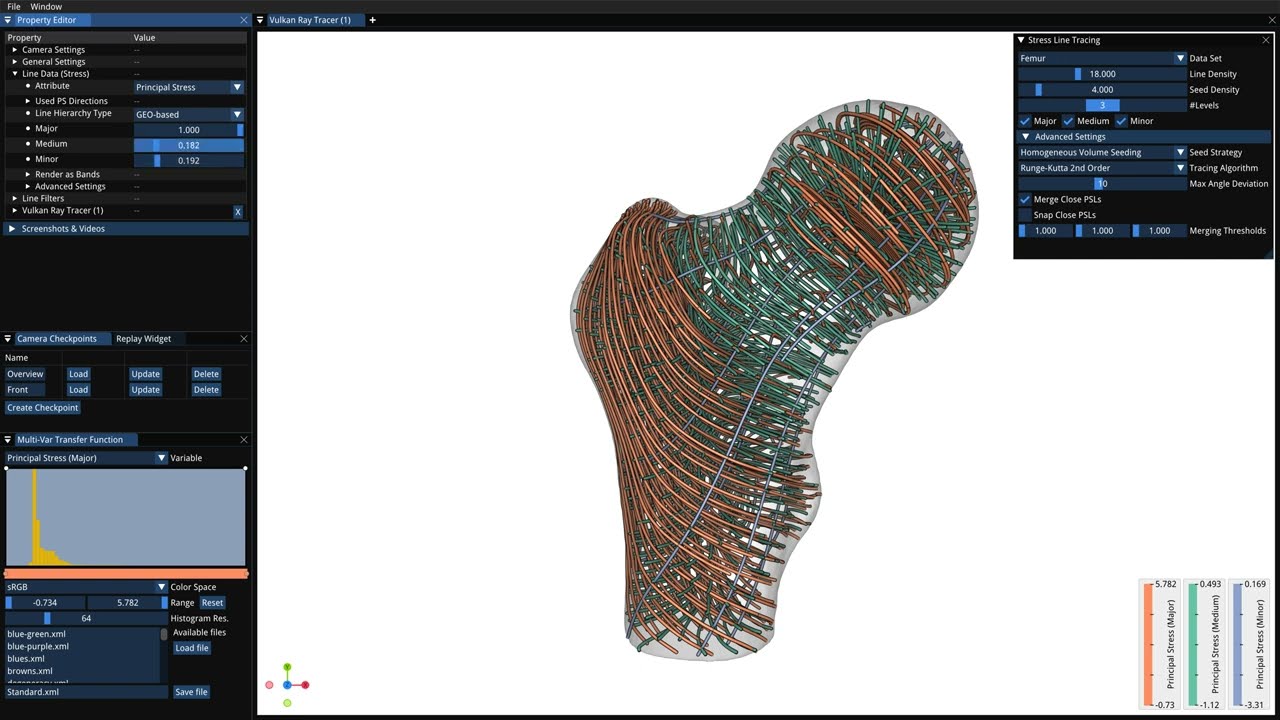Select blue-purple.xml from file list
This screenshot has height=720, width=1280.
click(x=38, y=647)
